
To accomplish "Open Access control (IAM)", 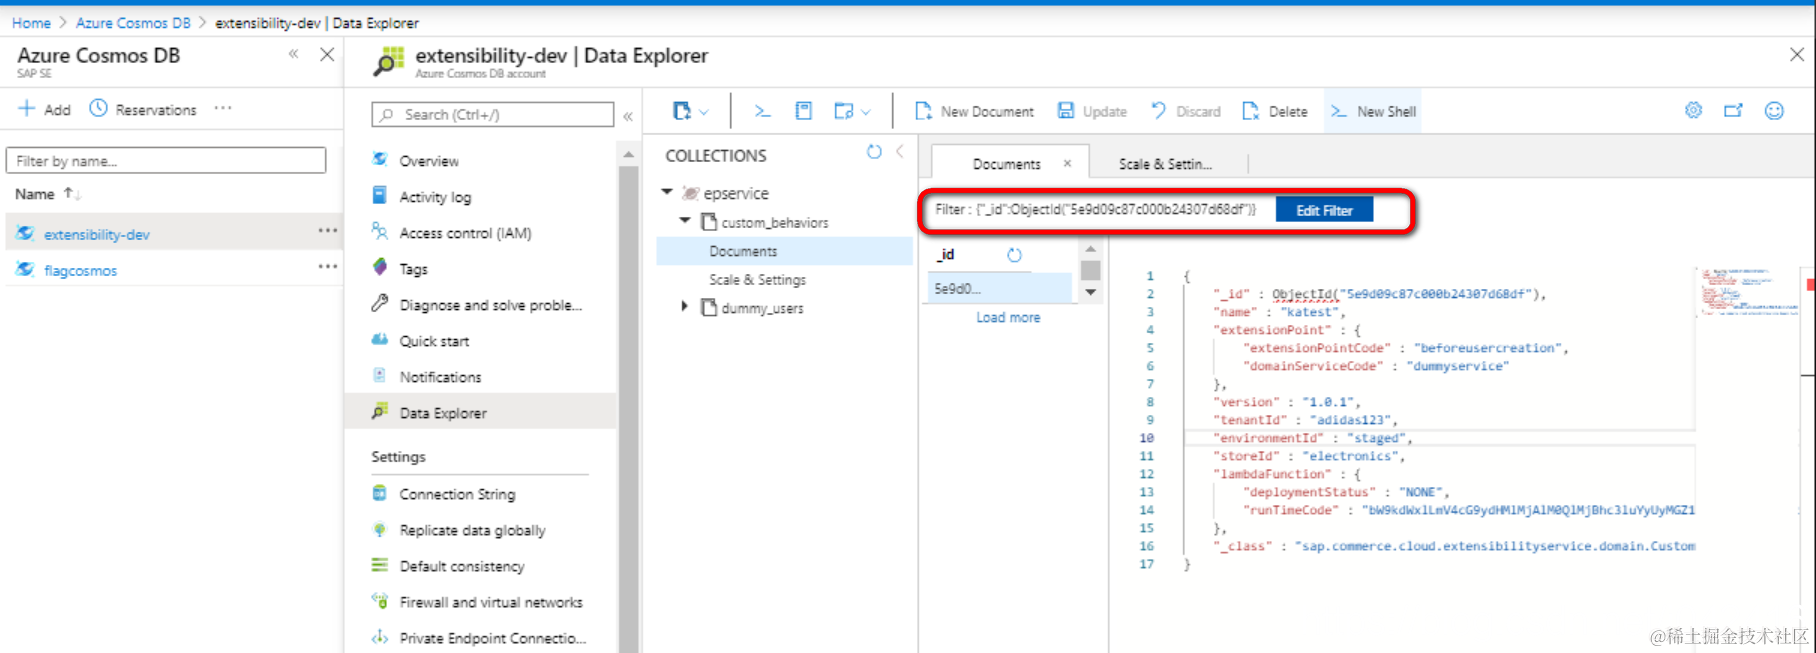I will (x=465, y=233).
